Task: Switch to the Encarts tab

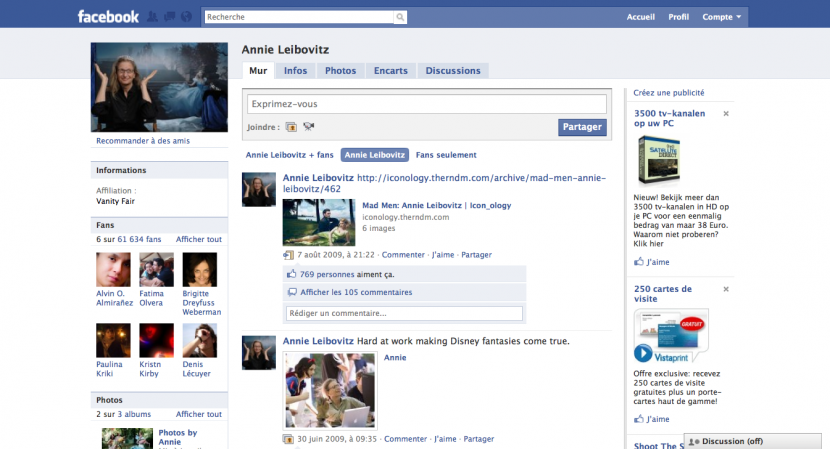Action: [391, 70]
